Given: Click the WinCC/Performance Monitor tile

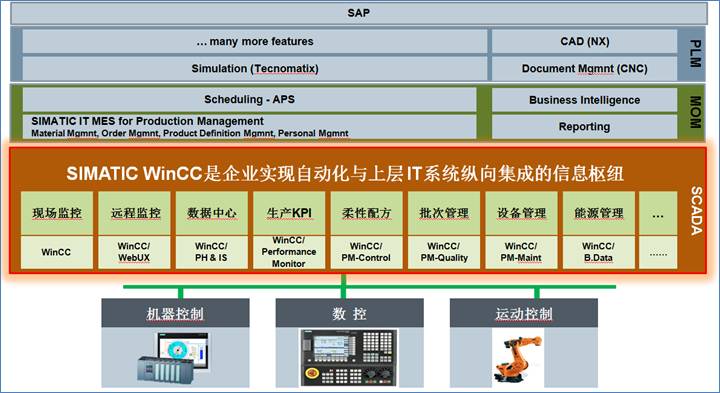Looking at the screenshot, I should (289, 252).
